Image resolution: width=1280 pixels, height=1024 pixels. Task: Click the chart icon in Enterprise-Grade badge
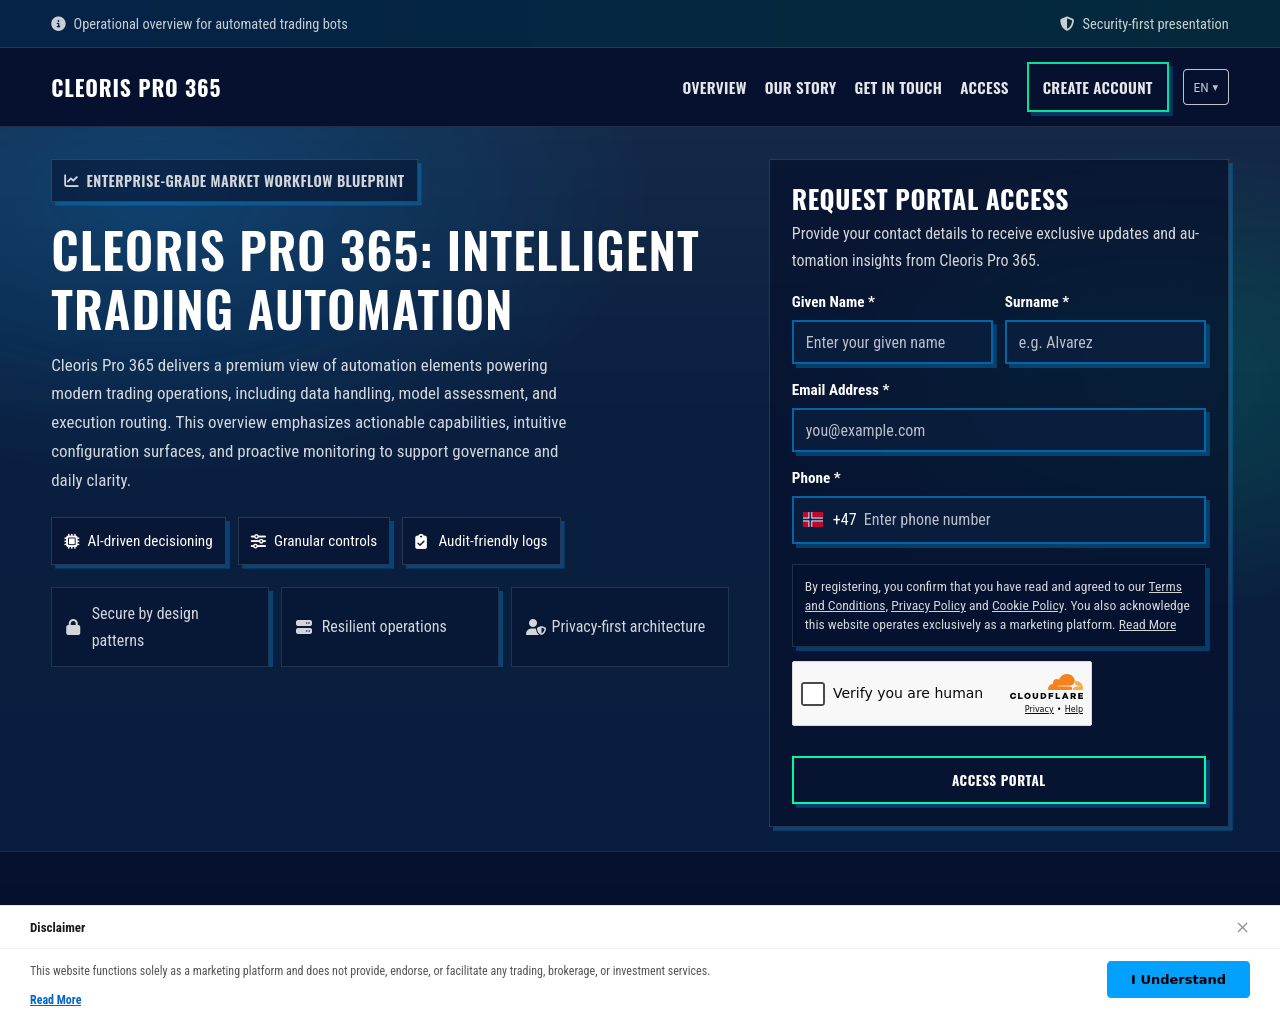click(x=72, y=181)
